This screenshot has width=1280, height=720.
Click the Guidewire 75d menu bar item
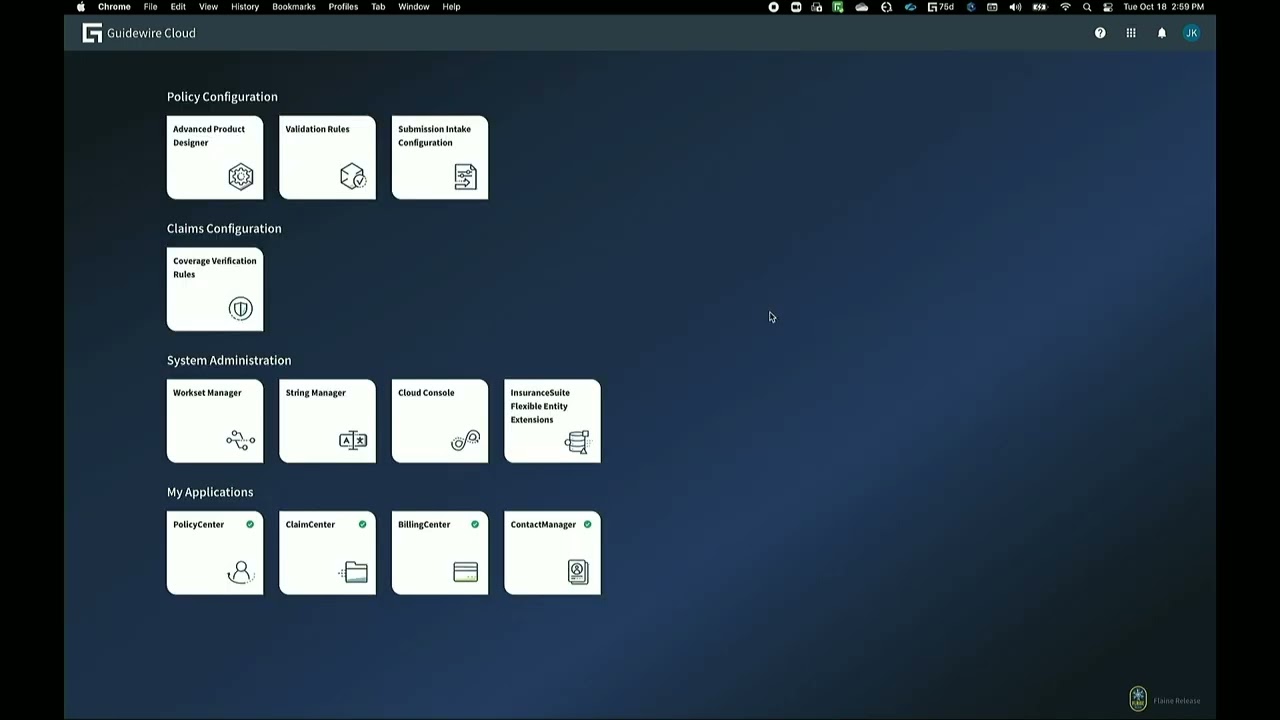click(940, 7)
